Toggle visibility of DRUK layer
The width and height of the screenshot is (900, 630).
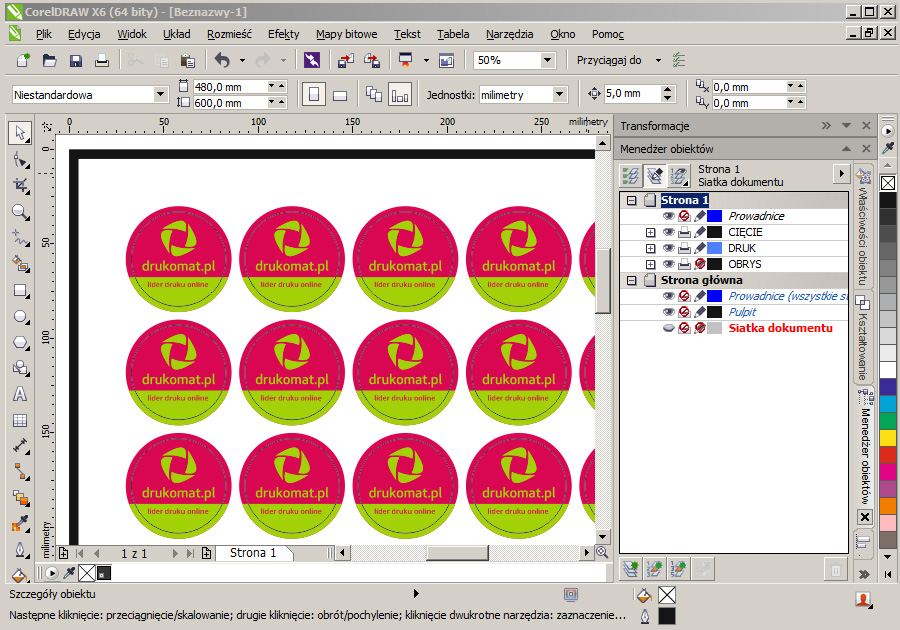(668, 248)
